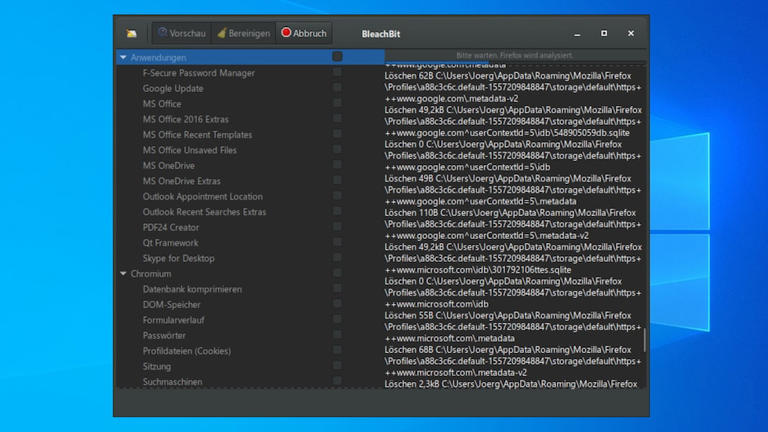
Task: Select the Skype for Desktop entry
Action: pos(179,258)
